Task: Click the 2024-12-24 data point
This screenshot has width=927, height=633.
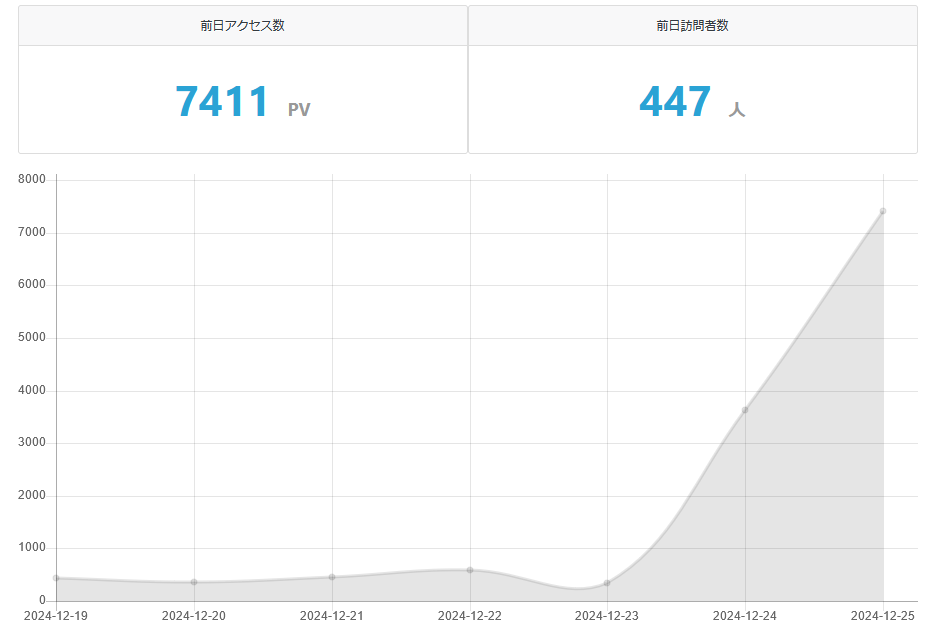Action: tap(745, 410)
